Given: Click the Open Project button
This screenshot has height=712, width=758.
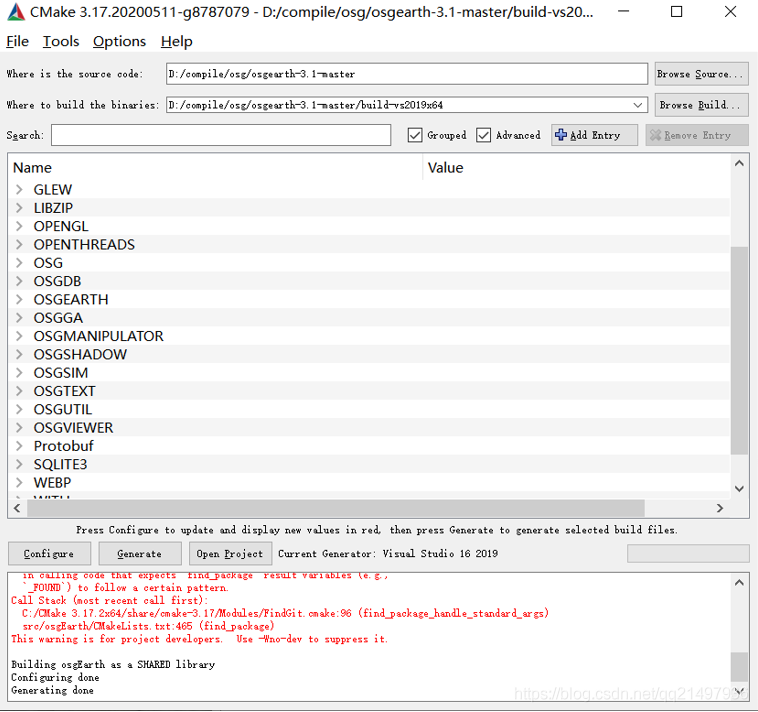Looking at the screenshot, I should 230,553.
